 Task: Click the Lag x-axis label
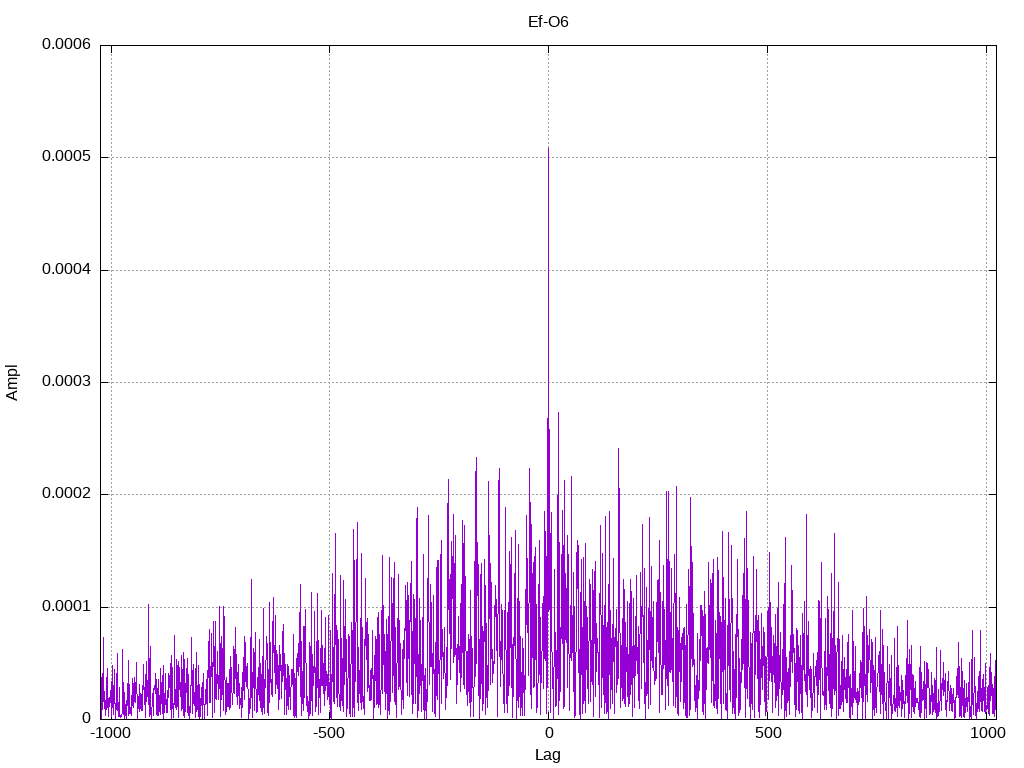tap(548, 755)
